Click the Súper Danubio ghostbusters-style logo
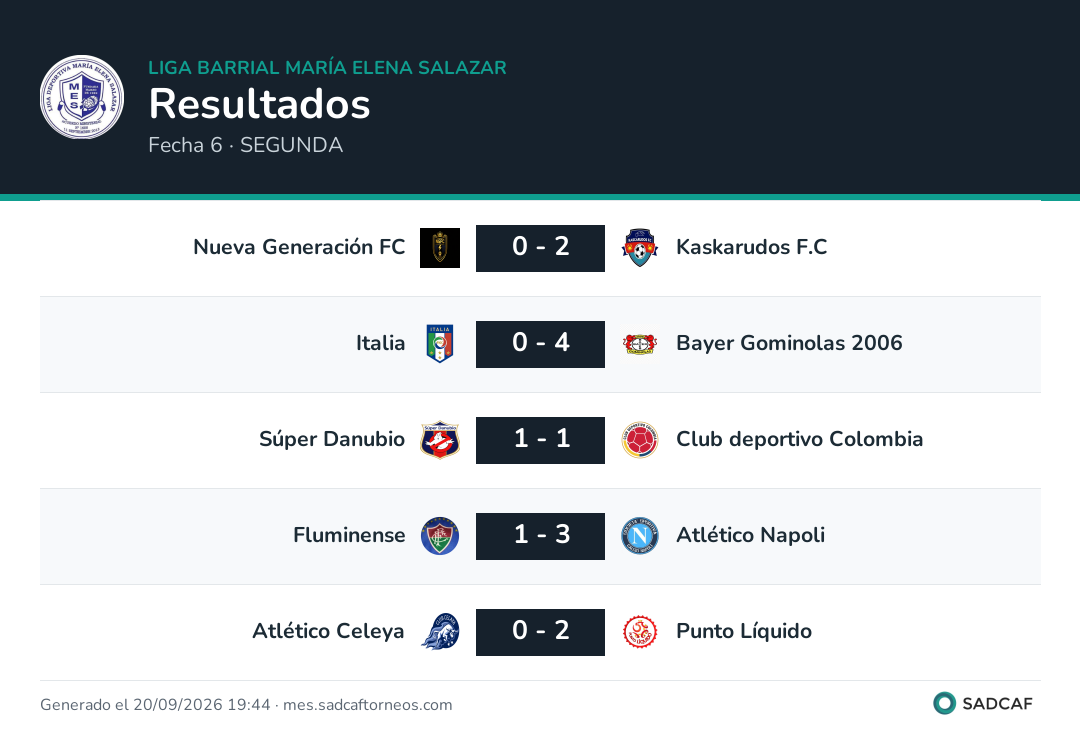The image size is (1080, 756). (440, 440)
